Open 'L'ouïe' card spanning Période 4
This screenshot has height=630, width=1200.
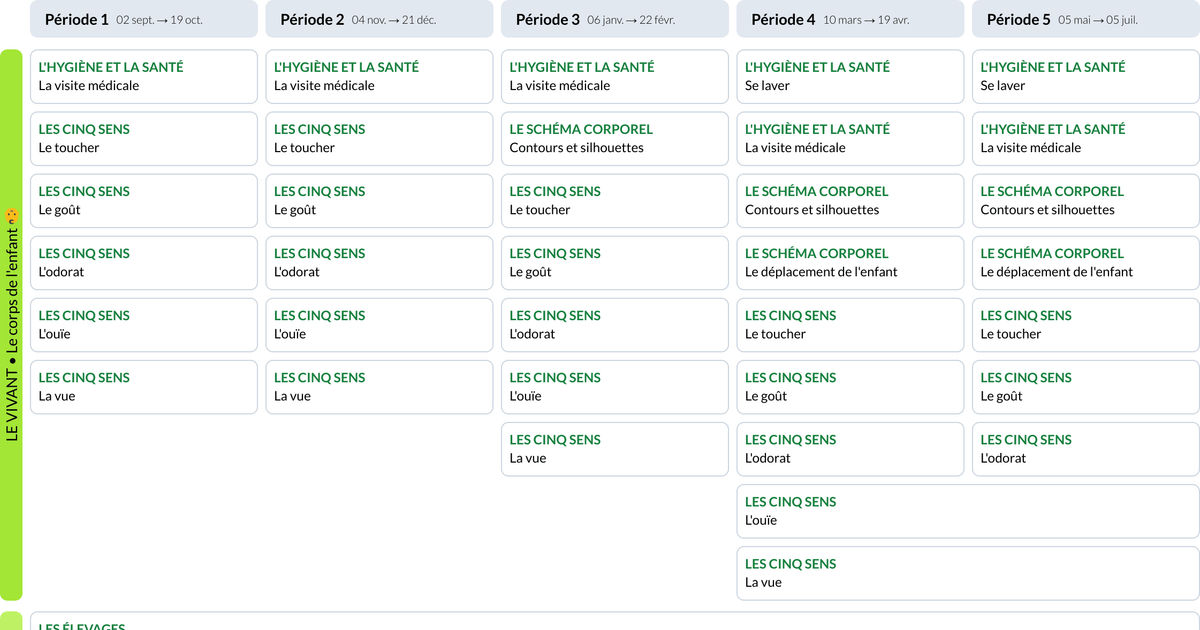tap(967, 510)
